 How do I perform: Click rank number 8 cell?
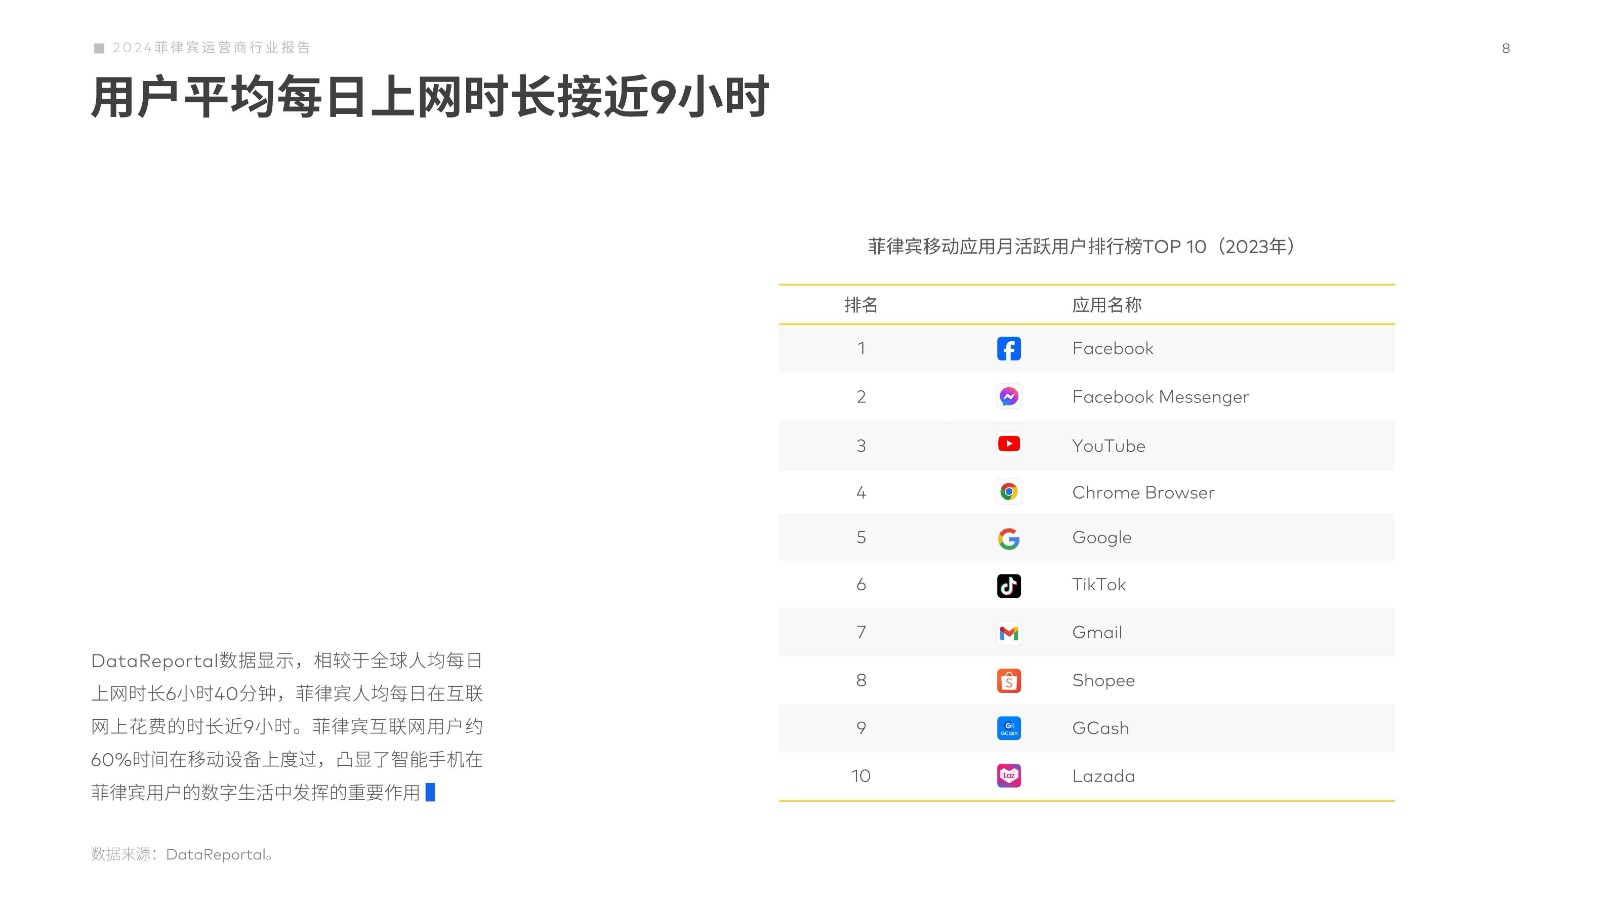(x=861, y=680)
